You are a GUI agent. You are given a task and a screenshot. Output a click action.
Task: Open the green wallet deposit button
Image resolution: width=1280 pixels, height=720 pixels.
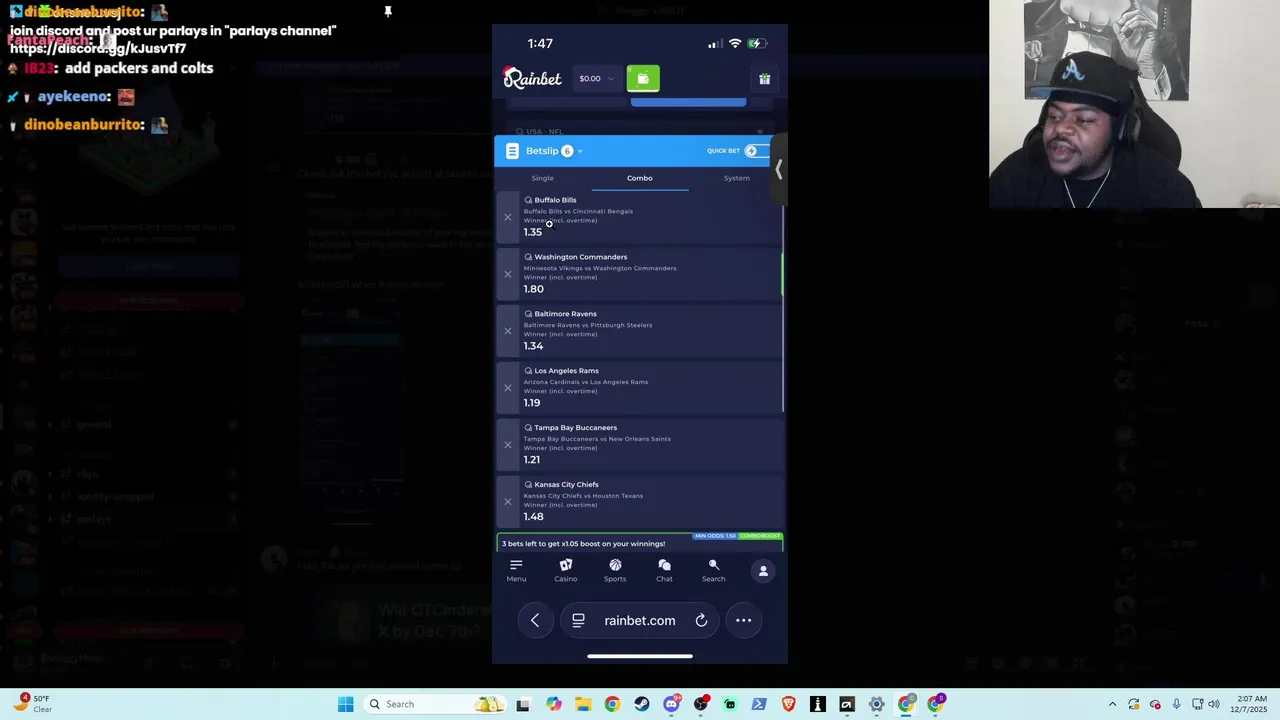click(643, 78)
